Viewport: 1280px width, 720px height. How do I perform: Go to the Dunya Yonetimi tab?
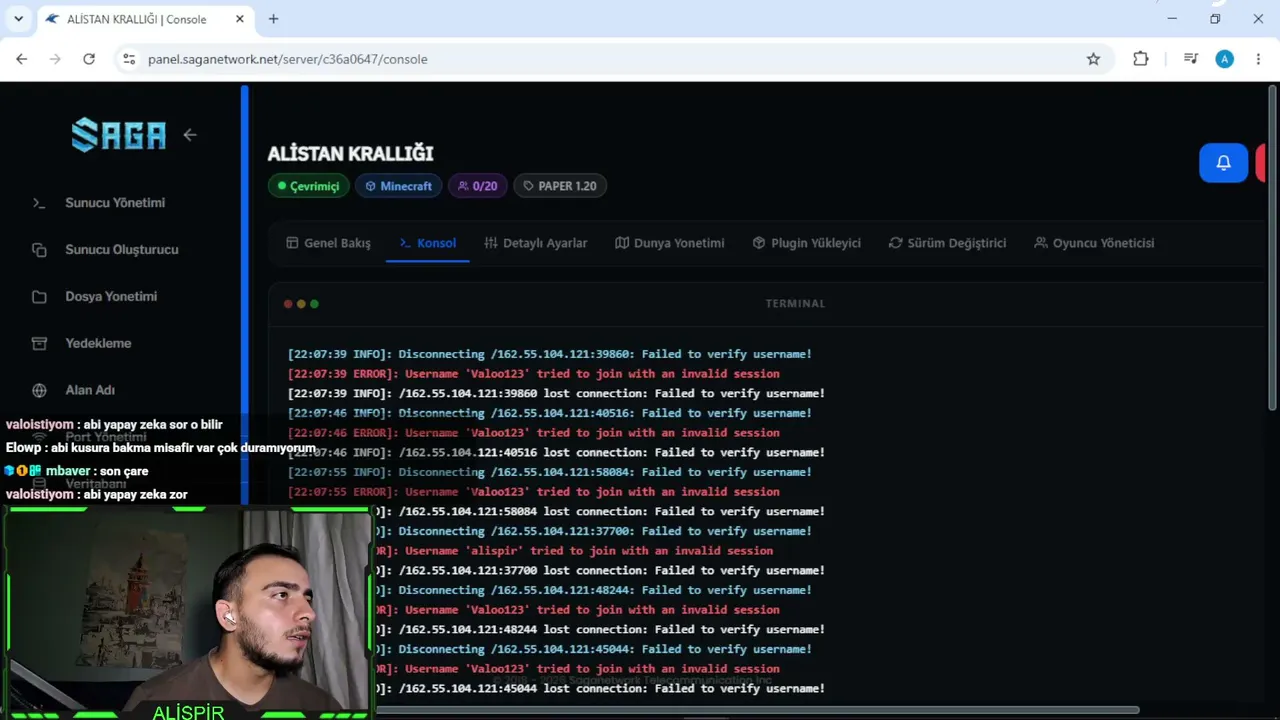coord(669,243)
